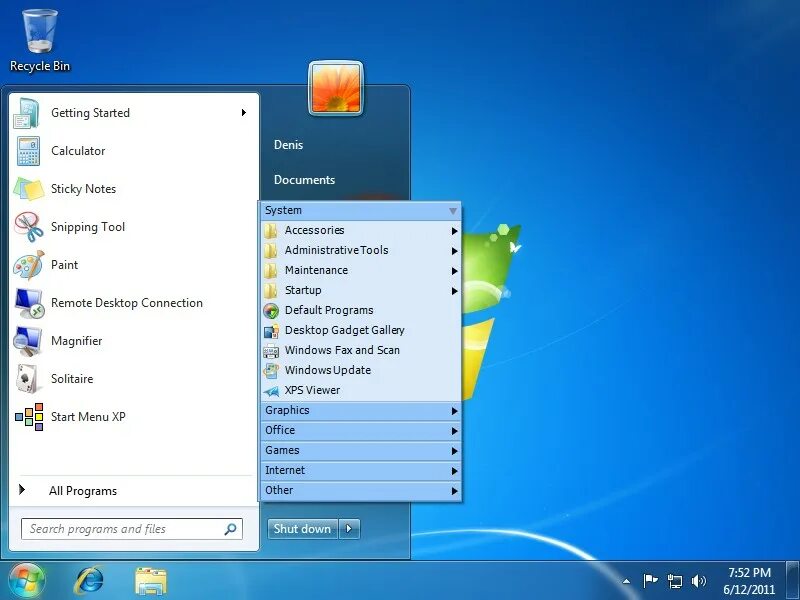Open Internet Explorer from taskbar
This screenshot has width=800, height=600.
89,581
